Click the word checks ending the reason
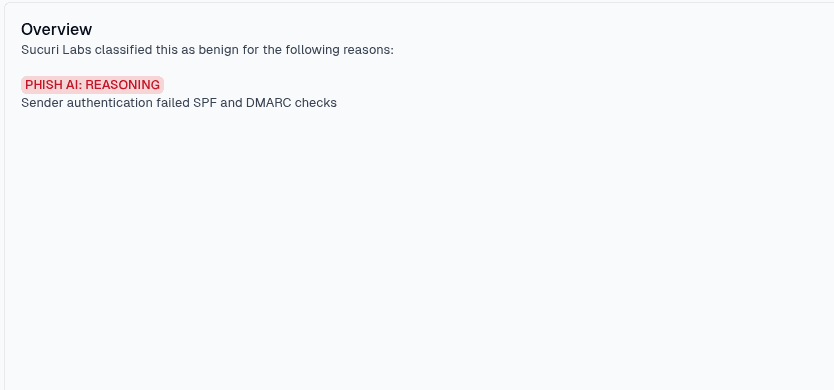This screenshot has height=390, width=834. coord(316,103)
